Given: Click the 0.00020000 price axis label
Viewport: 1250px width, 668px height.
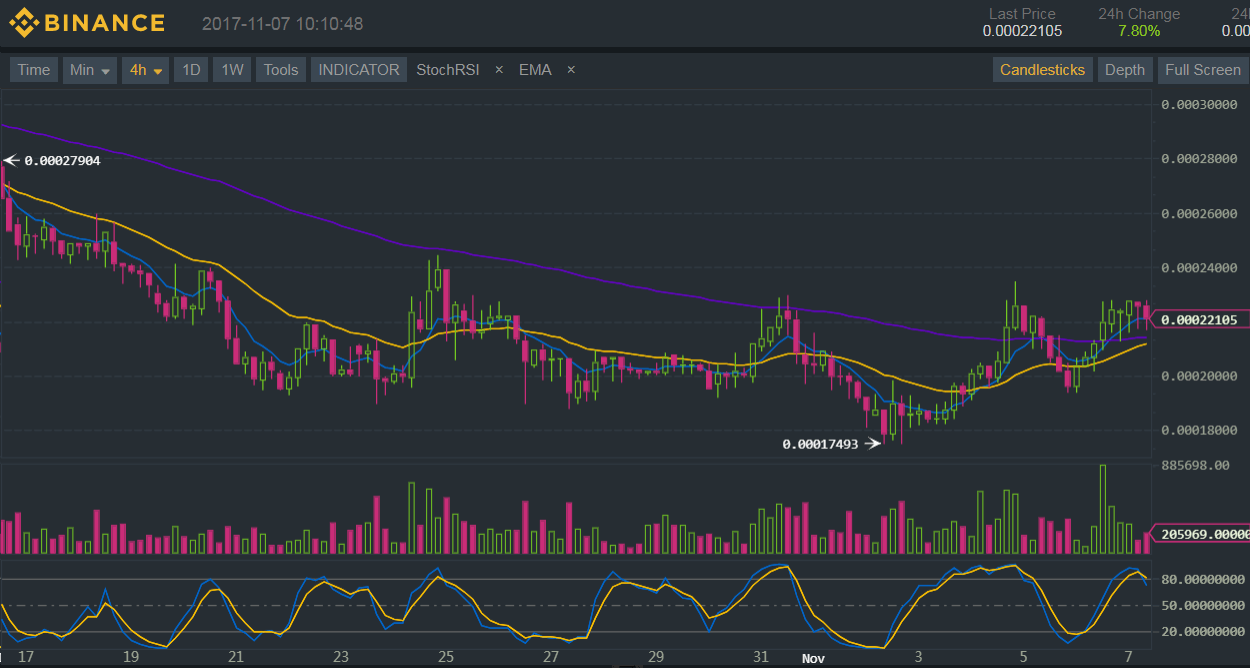Looking at the screenshot, I should (x=1200, y=376).
